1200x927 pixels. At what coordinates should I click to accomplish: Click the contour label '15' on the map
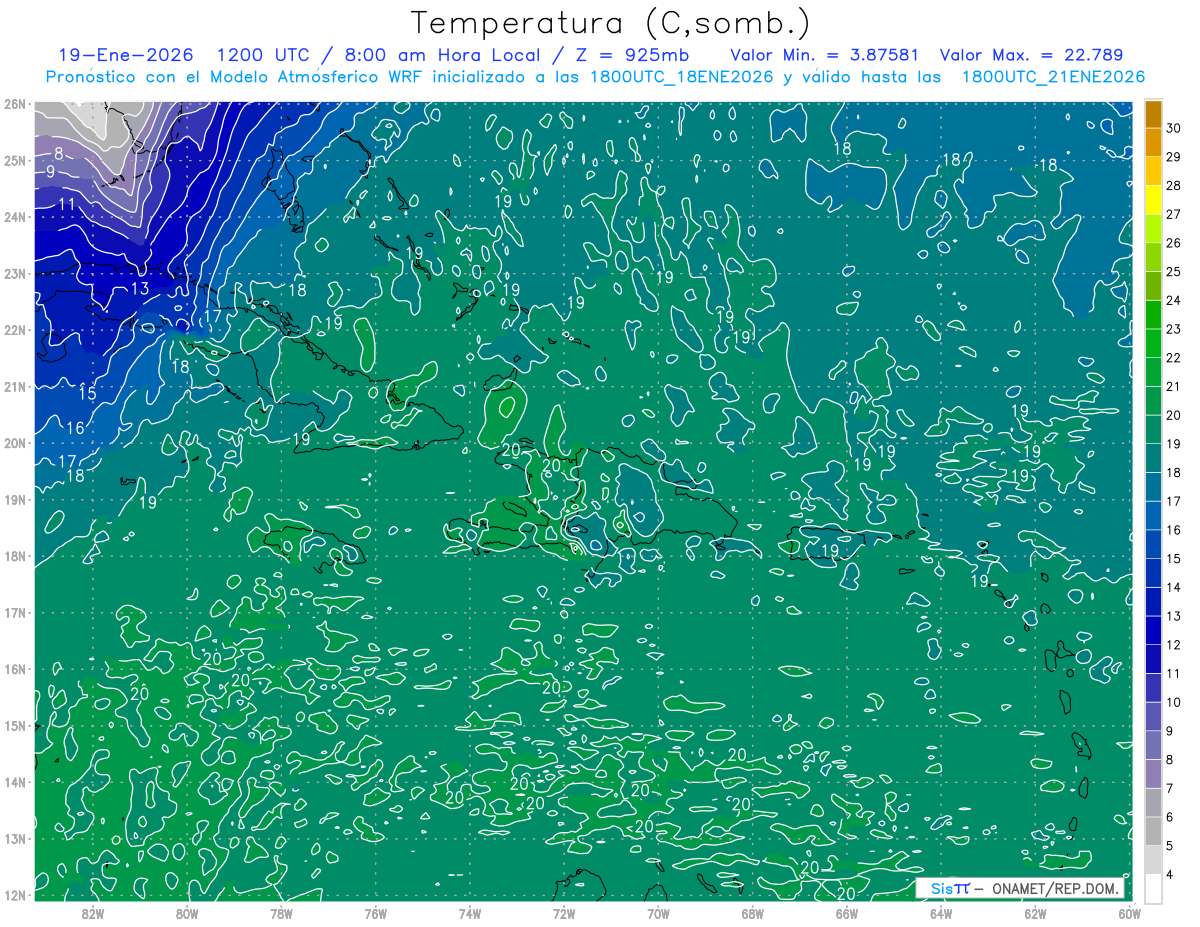88,394
